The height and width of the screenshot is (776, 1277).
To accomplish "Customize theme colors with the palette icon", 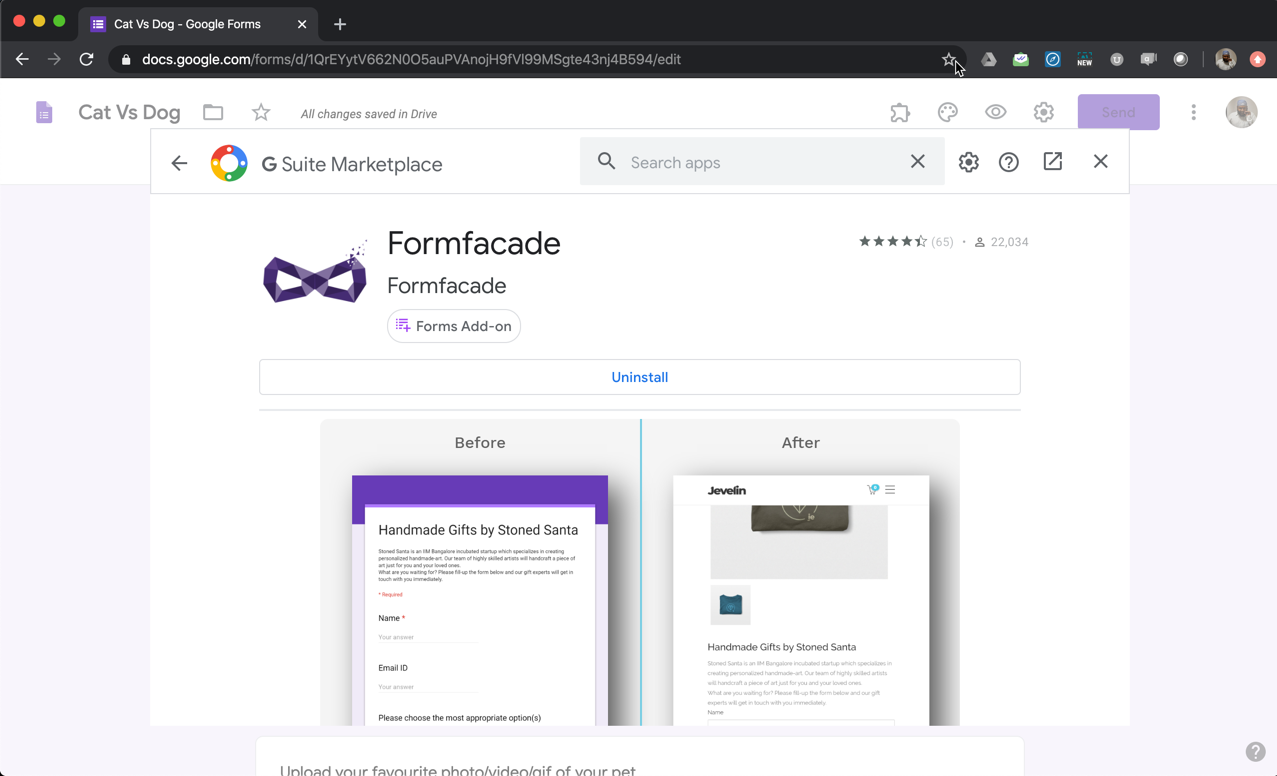I will click(947, 112).
